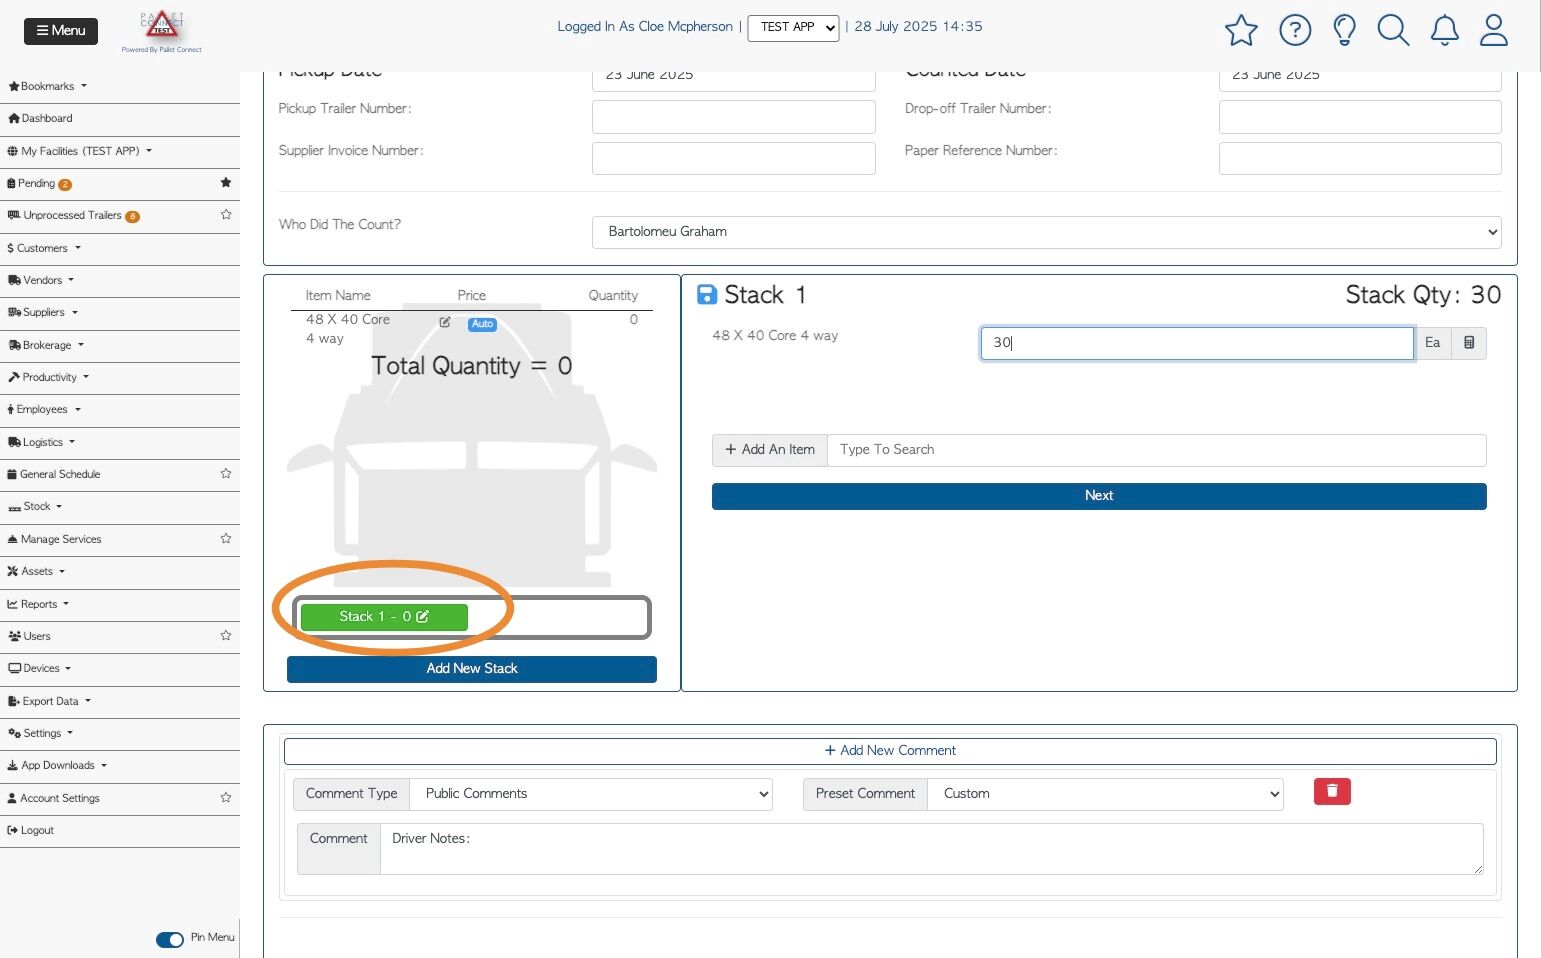The height and width of the screenshot is (958, 1541).
Task: Open the Comment Type dropdown
Action: tap(591, 794)
